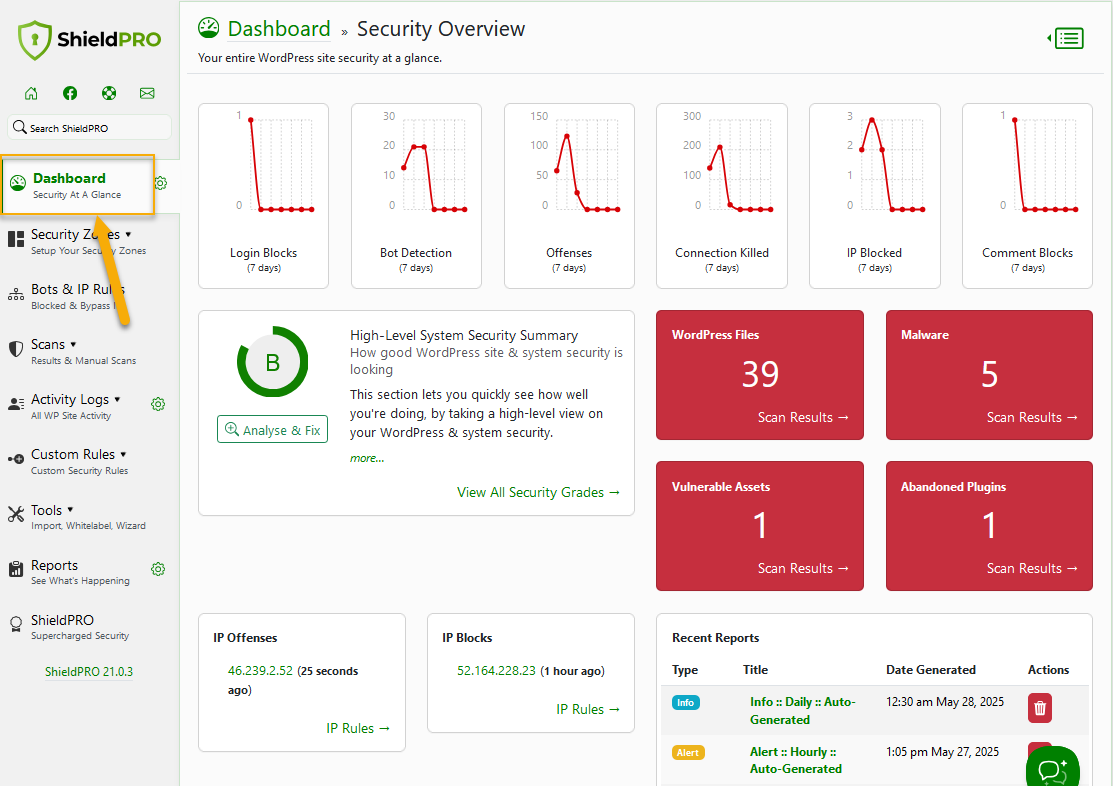Click the Custom Rules icon
Image resolution: width=1113 pixels, height=786 pixels.
(16, 459)
